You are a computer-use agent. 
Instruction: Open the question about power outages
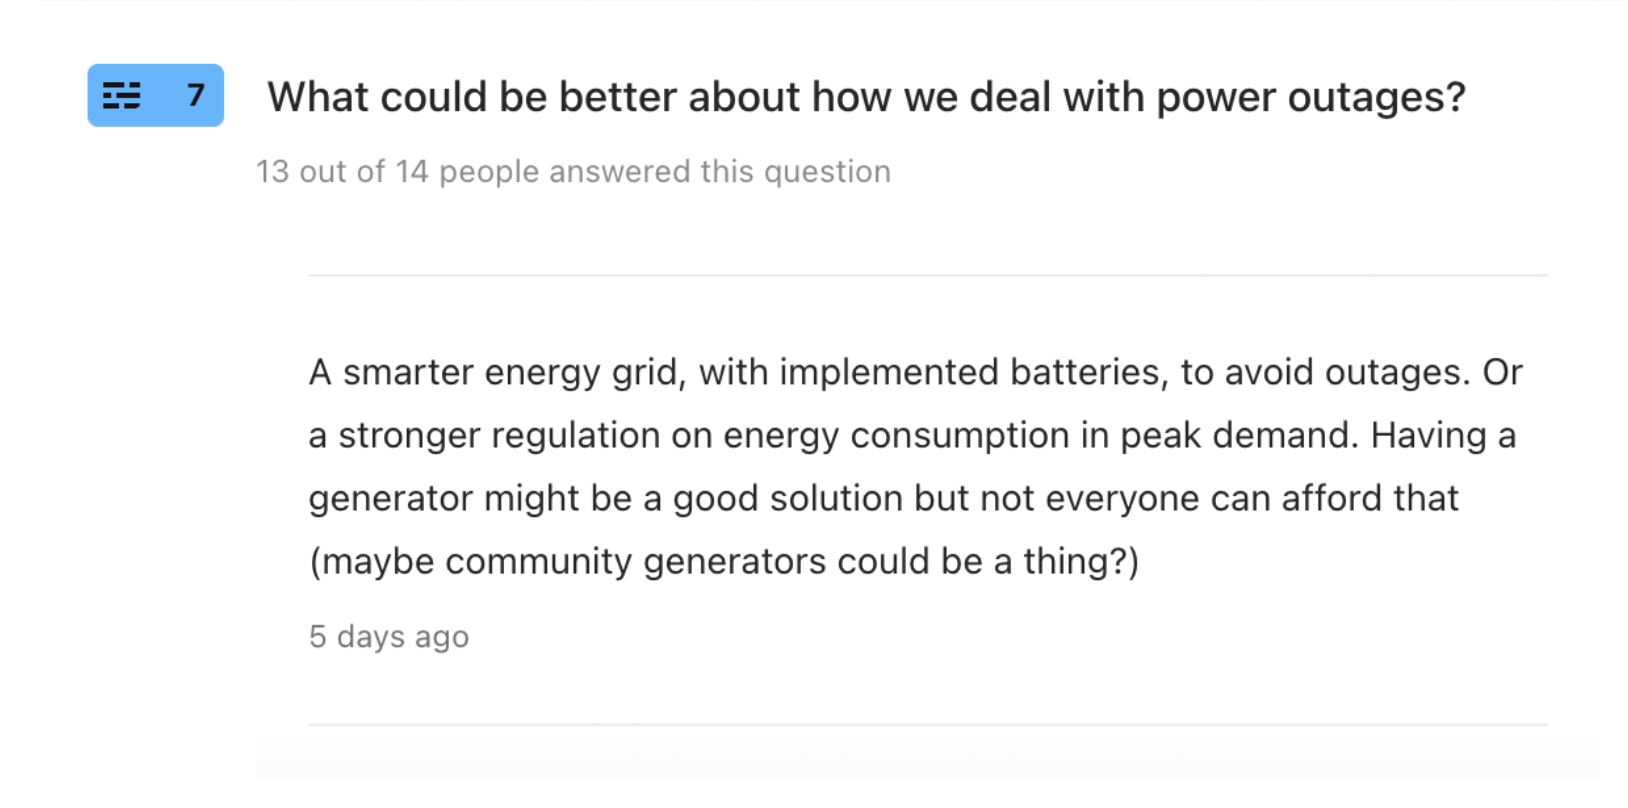(x=865, y=97)
